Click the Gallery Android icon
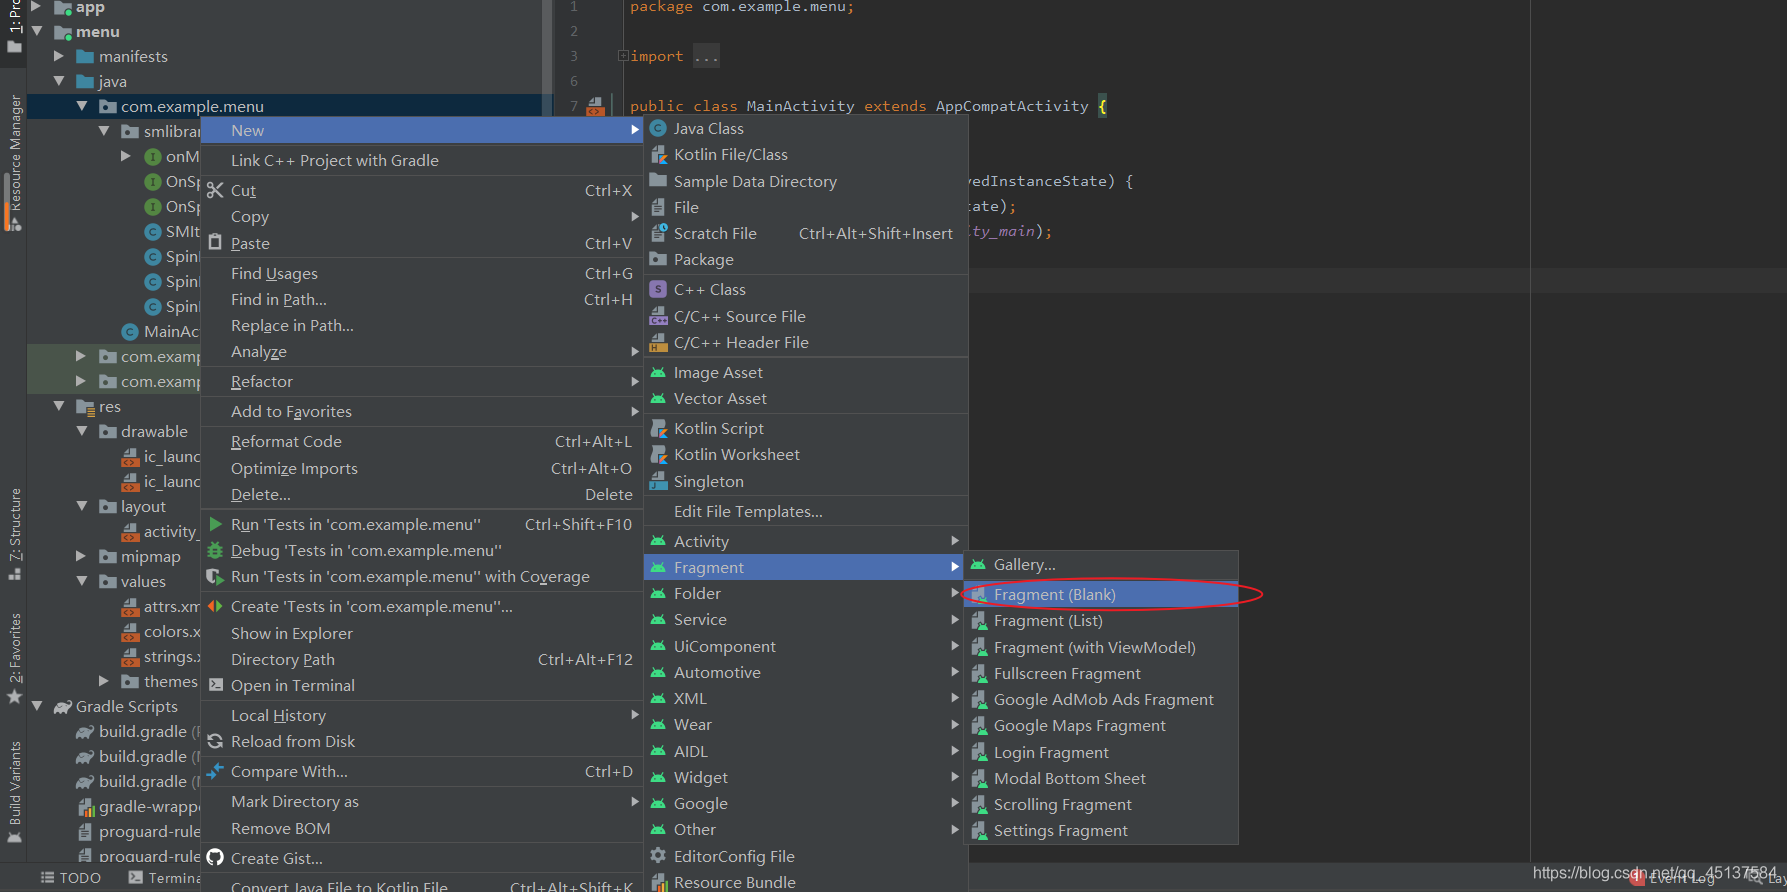The width and height of the screenshot is (1787, 892). click(978, 564)
